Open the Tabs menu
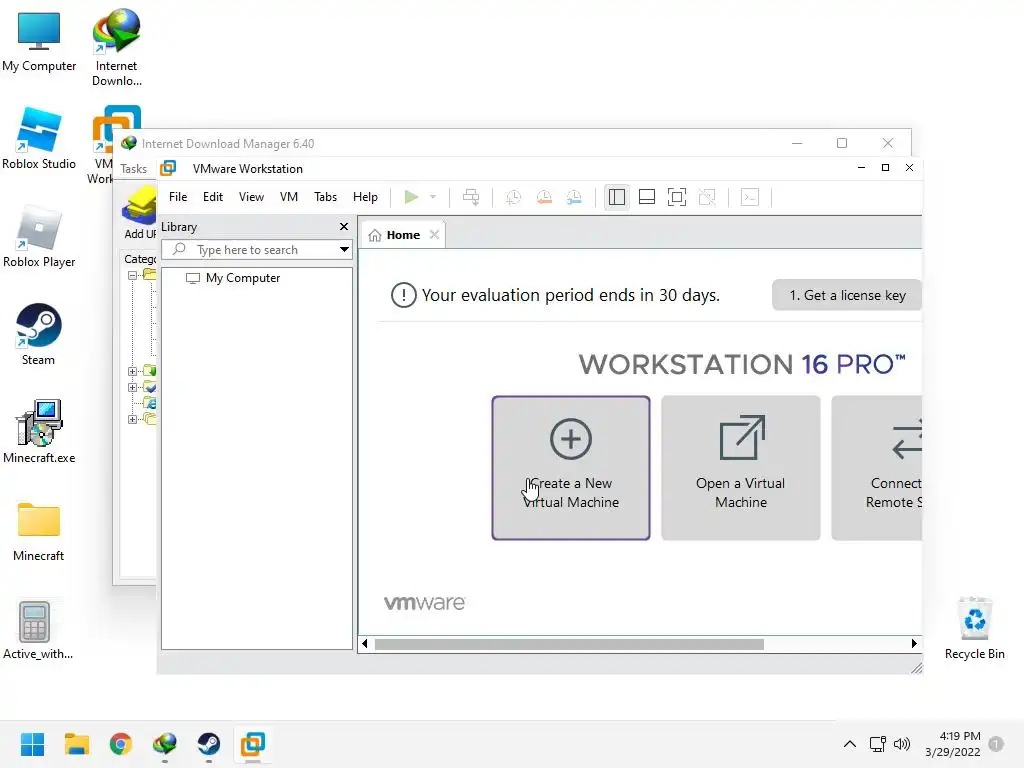Screen dimensions: 1024x768 point(325,197)
